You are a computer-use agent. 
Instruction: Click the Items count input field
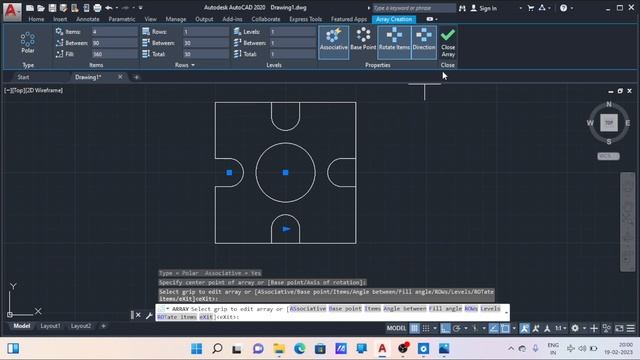coord(114,32)
